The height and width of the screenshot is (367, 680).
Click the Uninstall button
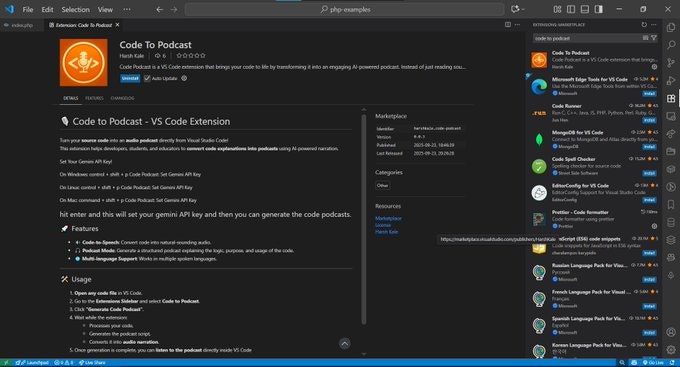point(130,79)
